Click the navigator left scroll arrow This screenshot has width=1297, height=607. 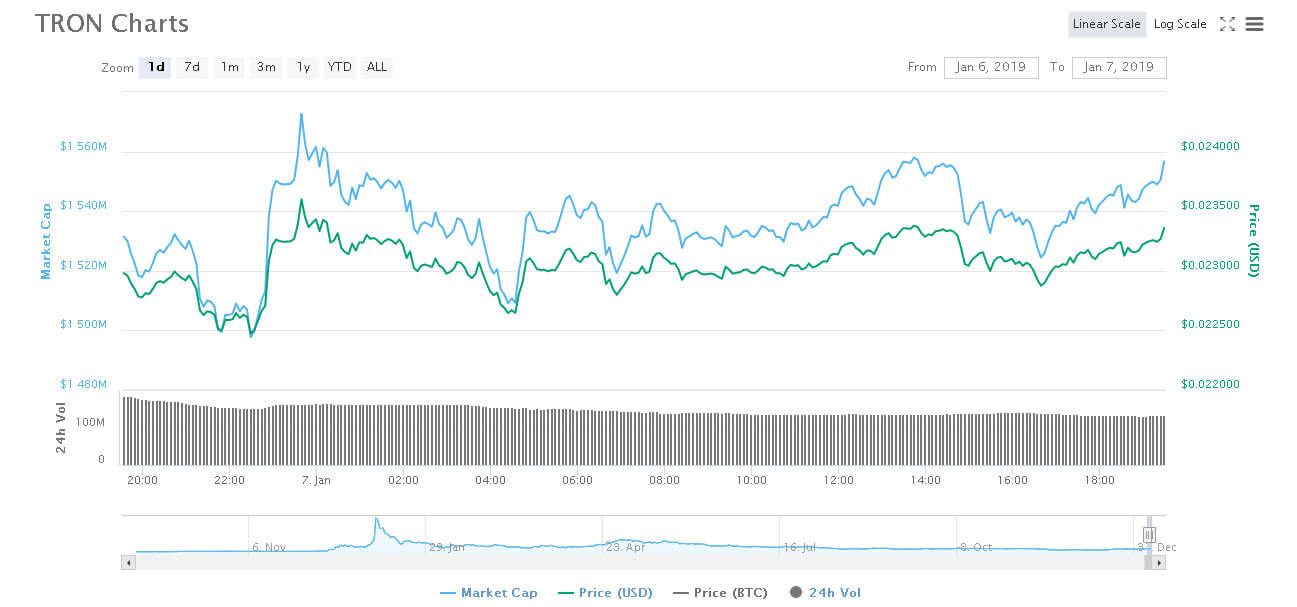point(128,563)
